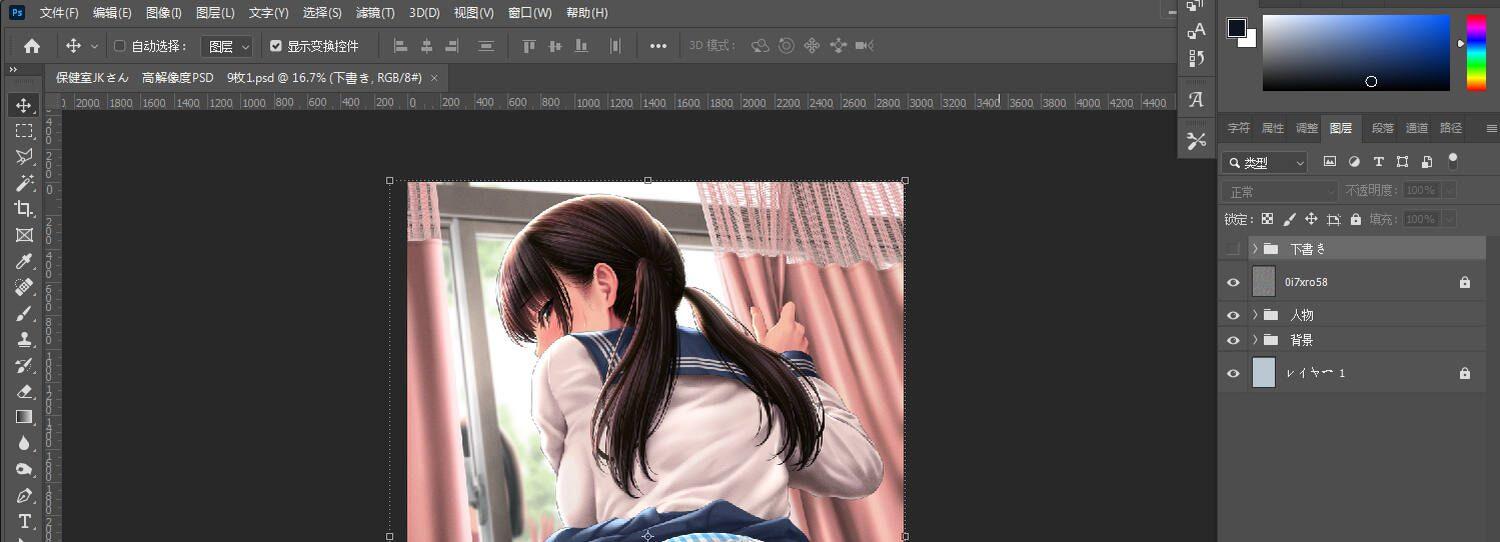1500x542 pixels.
Task: Click the Home button in options bar
Action: (x=32, y=46)
